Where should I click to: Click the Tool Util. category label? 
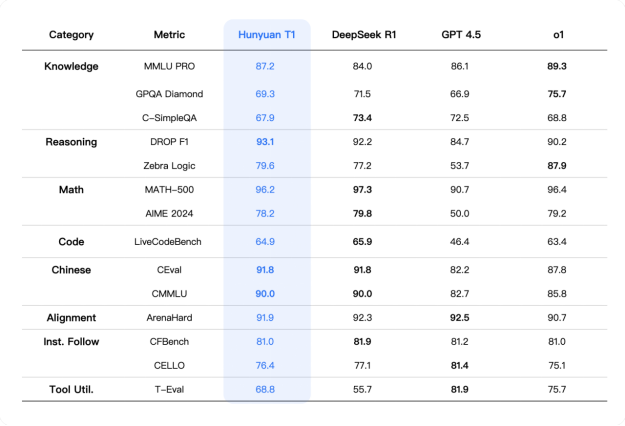point(71,388)
